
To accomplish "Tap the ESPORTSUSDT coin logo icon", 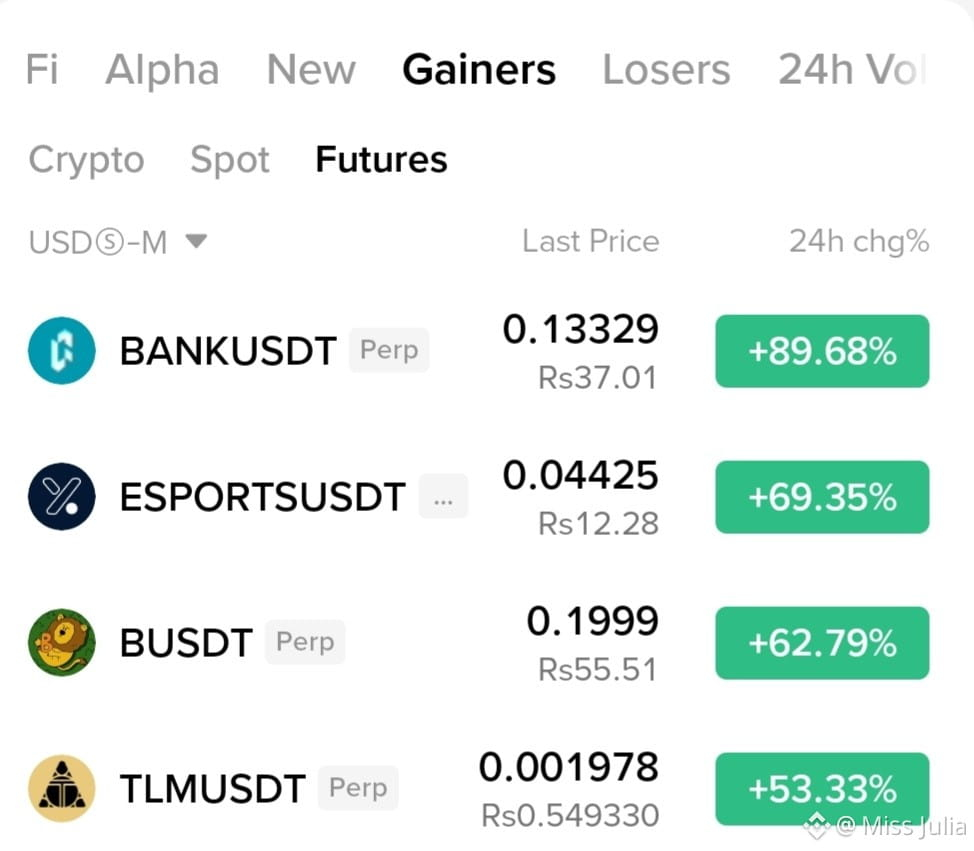I will [x=61, y=496].
